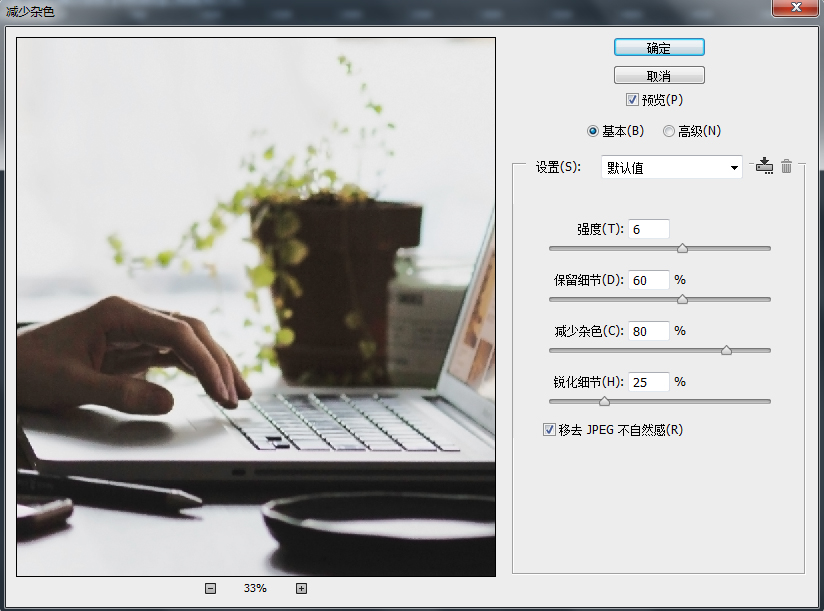This screenshot has height=611, width=824.
Task: Select the 基本 (Basic) radio button
Action: (x=594, y=131)
